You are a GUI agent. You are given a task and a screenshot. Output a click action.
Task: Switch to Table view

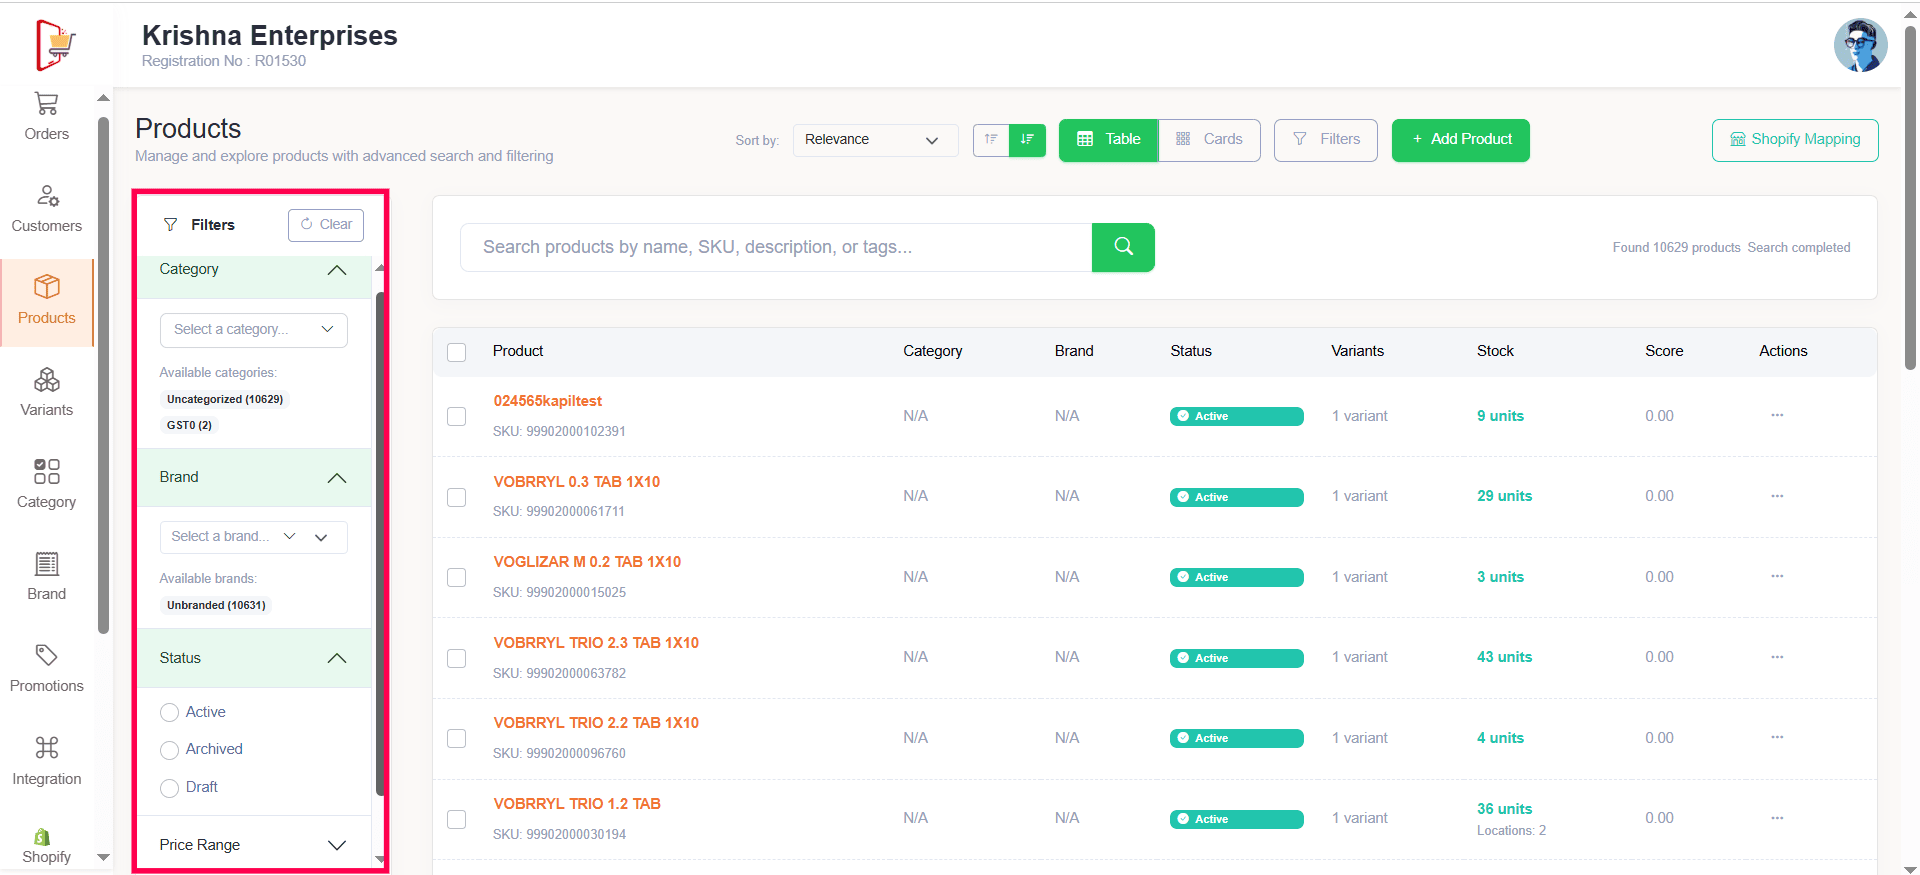pyautogui.click(x=1108, y=140)
